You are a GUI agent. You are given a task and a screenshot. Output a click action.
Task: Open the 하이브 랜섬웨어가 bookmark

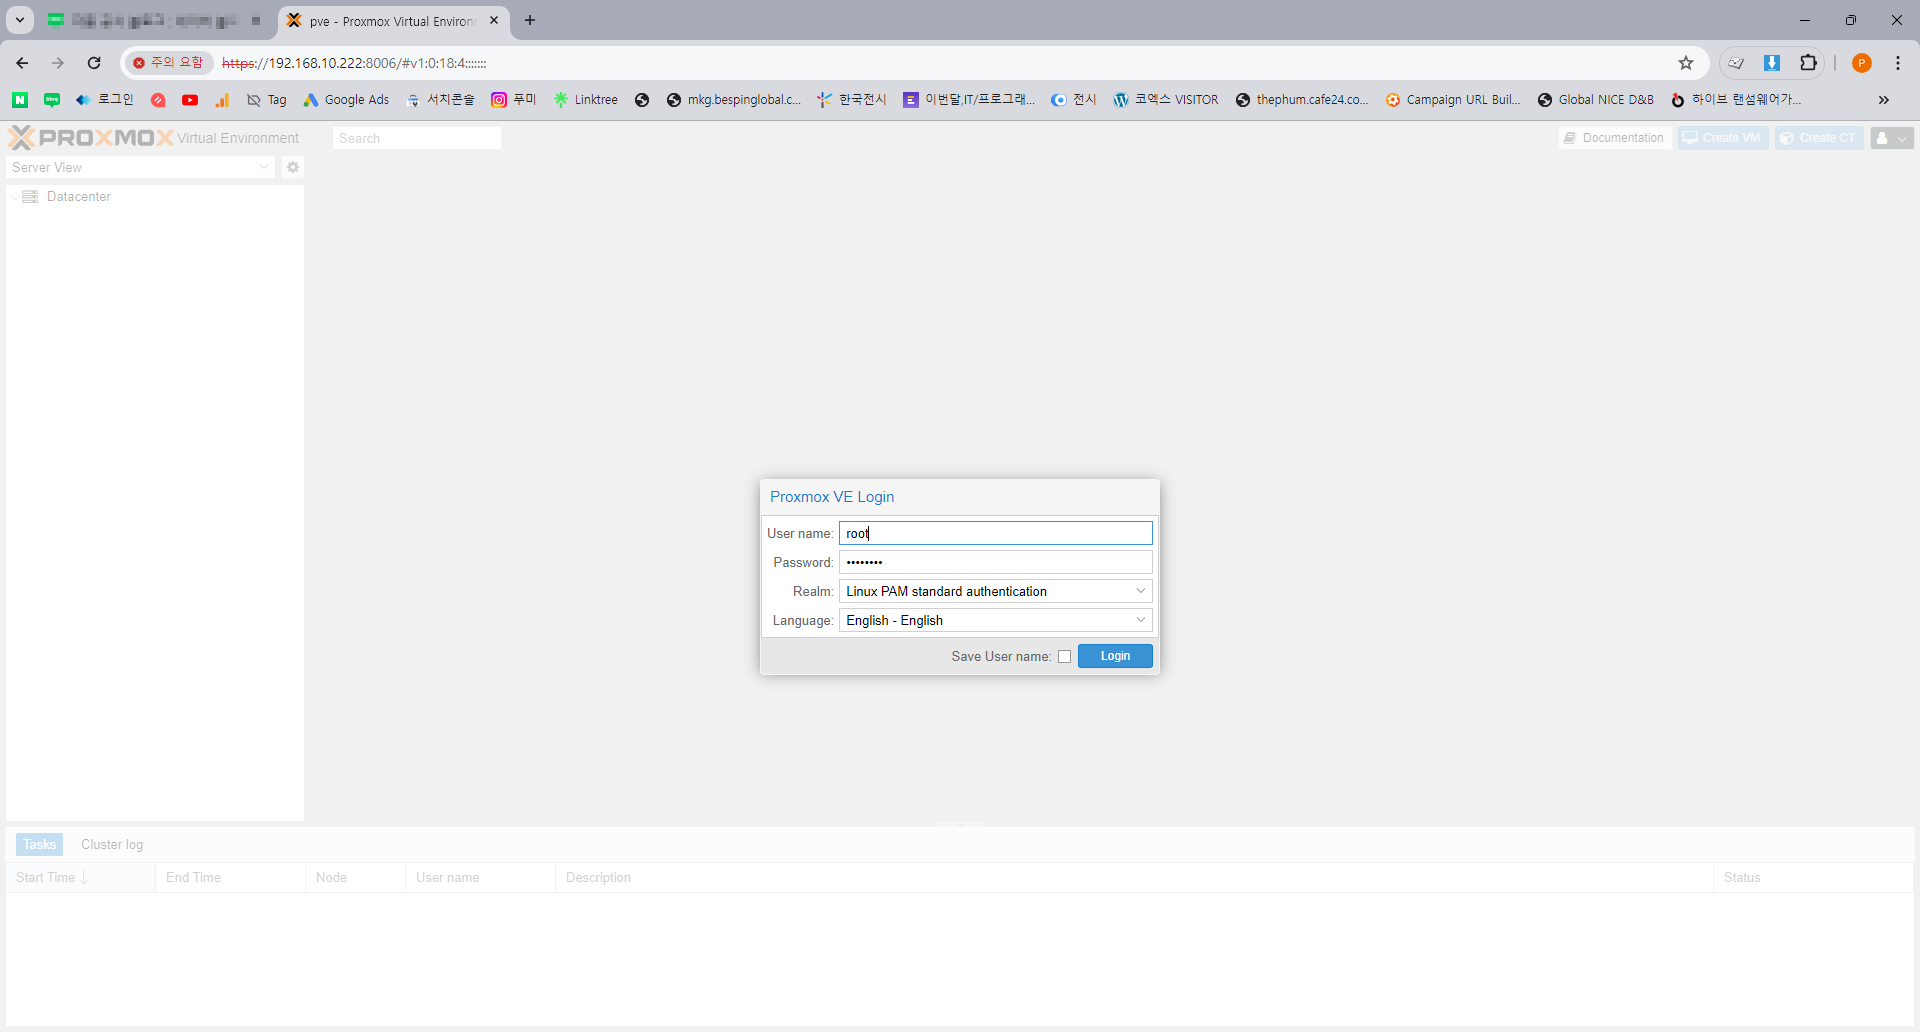1736,100
